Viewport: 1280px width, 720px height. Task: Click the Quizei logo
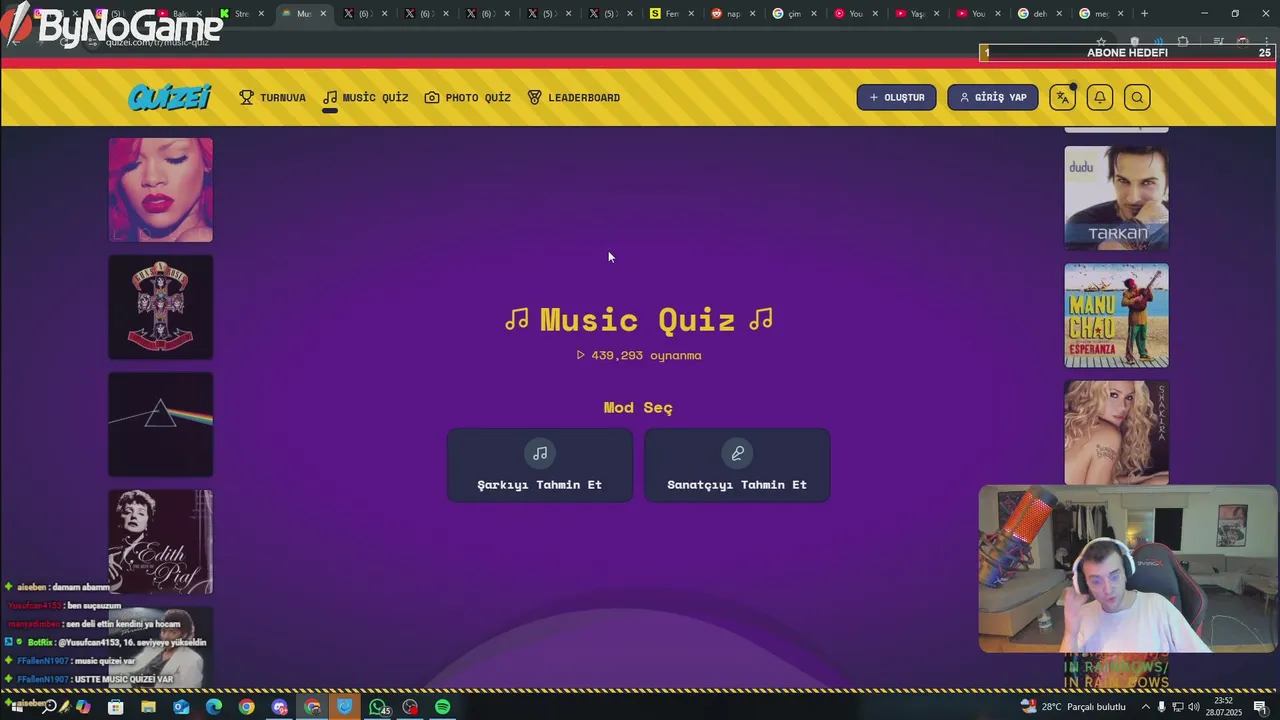pyautogui.click(x=169, y=97)
